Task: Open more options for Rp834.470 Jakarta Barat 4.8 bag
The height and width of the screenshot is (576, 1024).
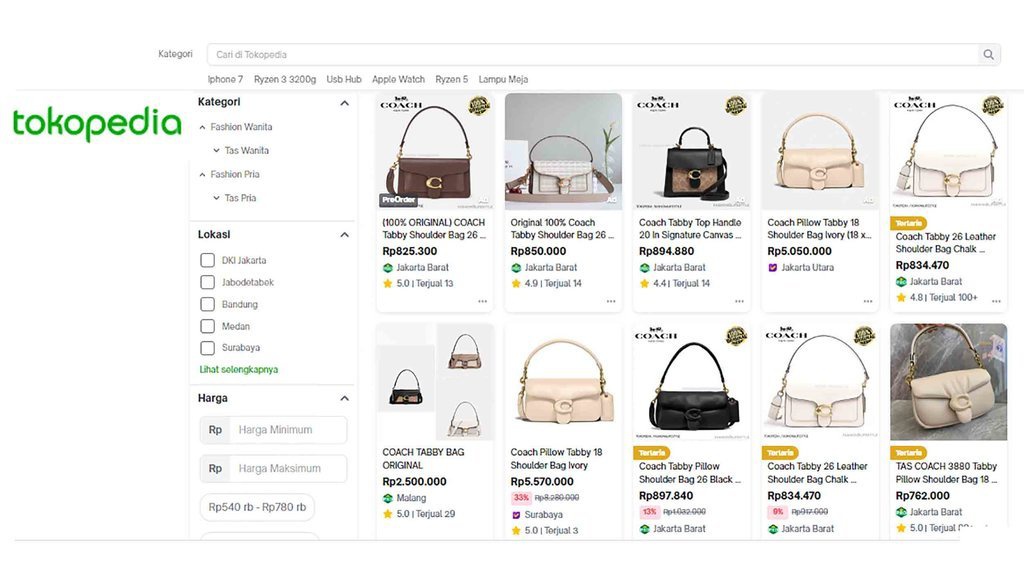Action: (x=996, y=301)
